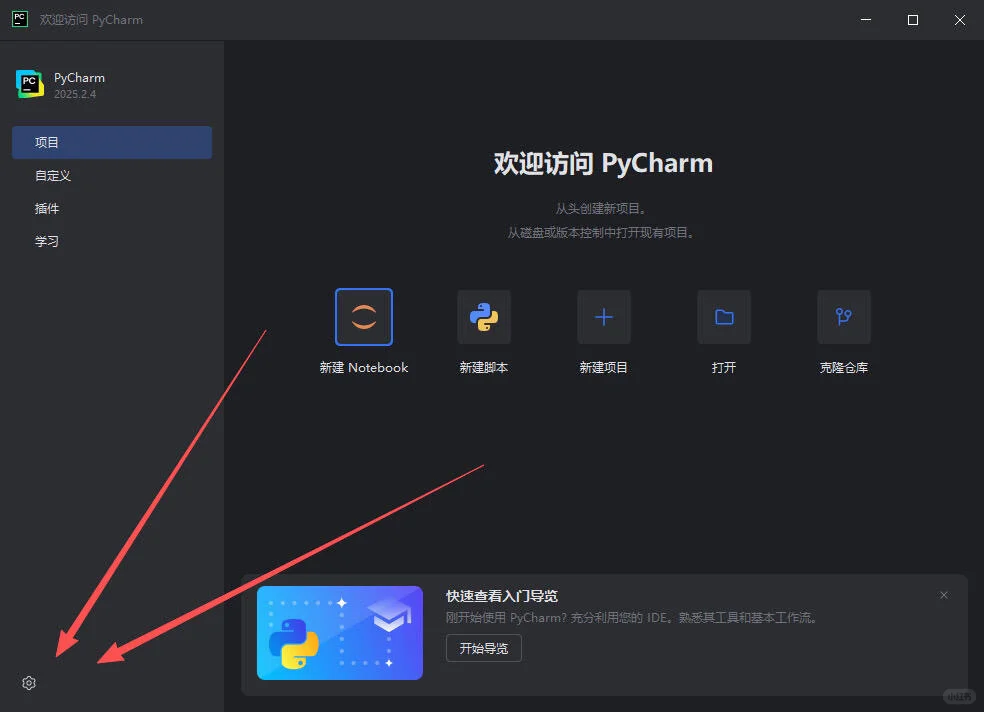Open the settings gear in the bottom left

pyautogui.click(x=28, y=682)
